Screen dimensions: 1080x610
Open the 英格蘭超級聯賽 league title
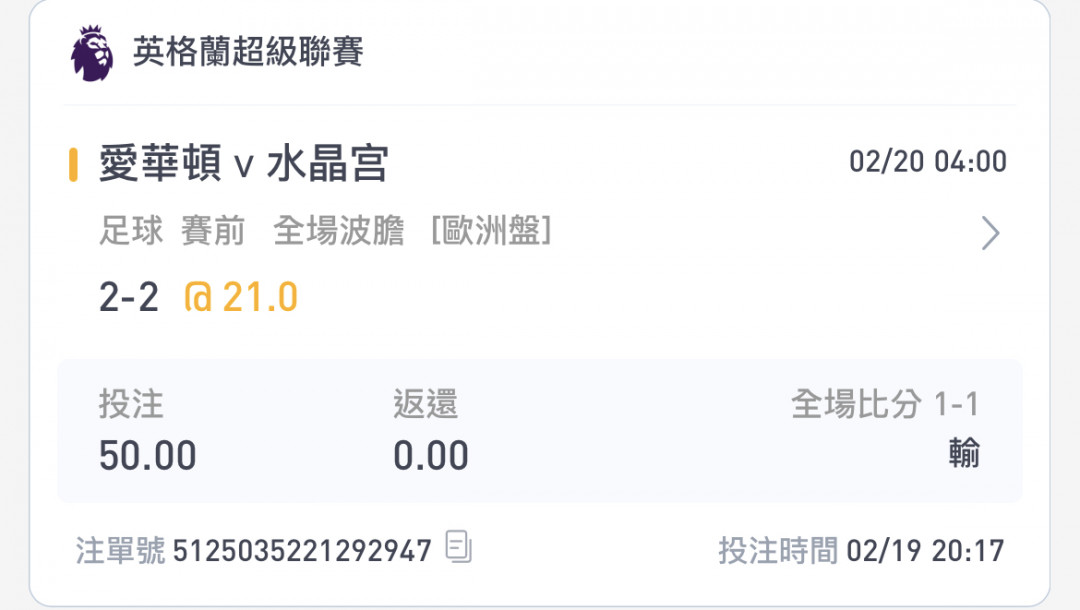coord(248,52)
